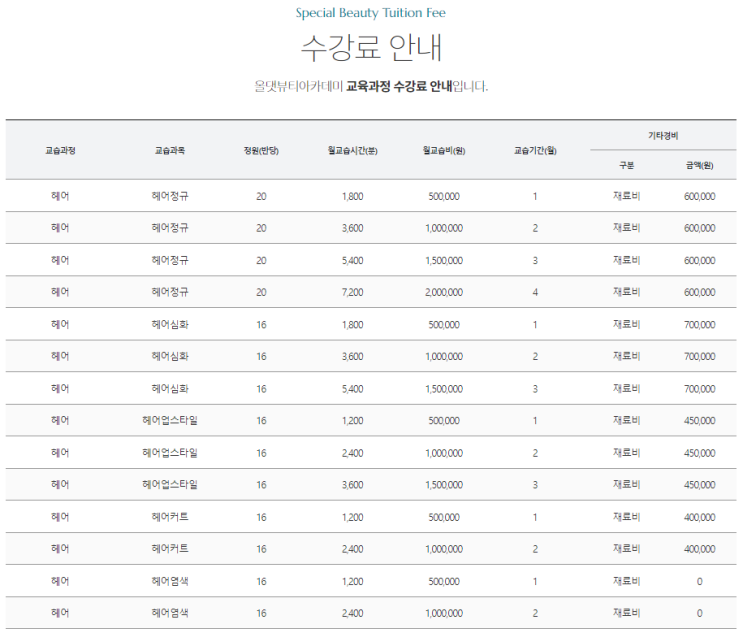Screen dimensions: 743x633
Task: Click the '7,200' monthly minutes cell
Action: pyautogui.click(x=353, y=292)
